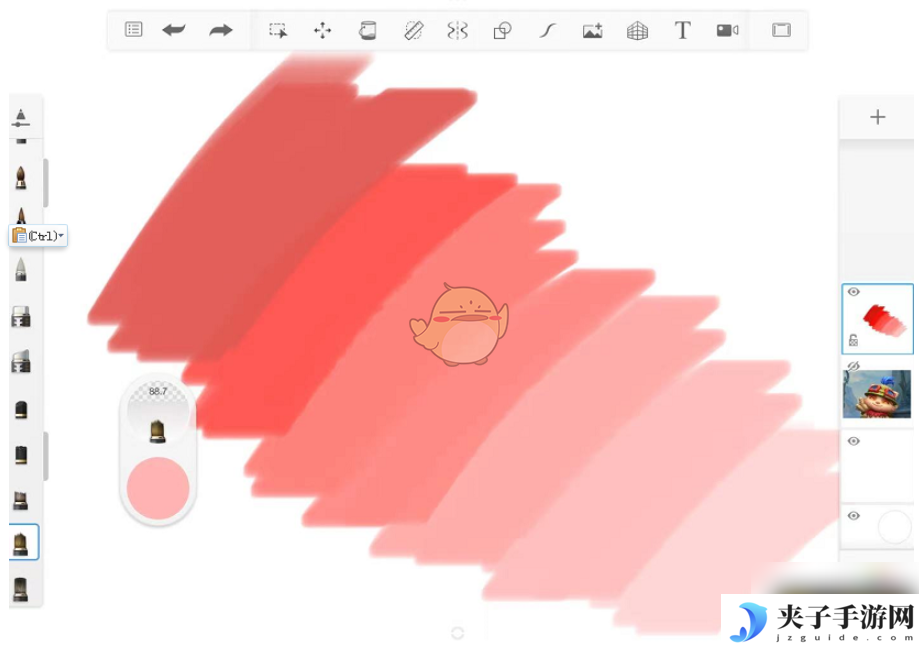The height and width of the screenshot is (650, 919).
Task: Click the brush palette lower scrollbar
Action: click(x=46, y=456)
